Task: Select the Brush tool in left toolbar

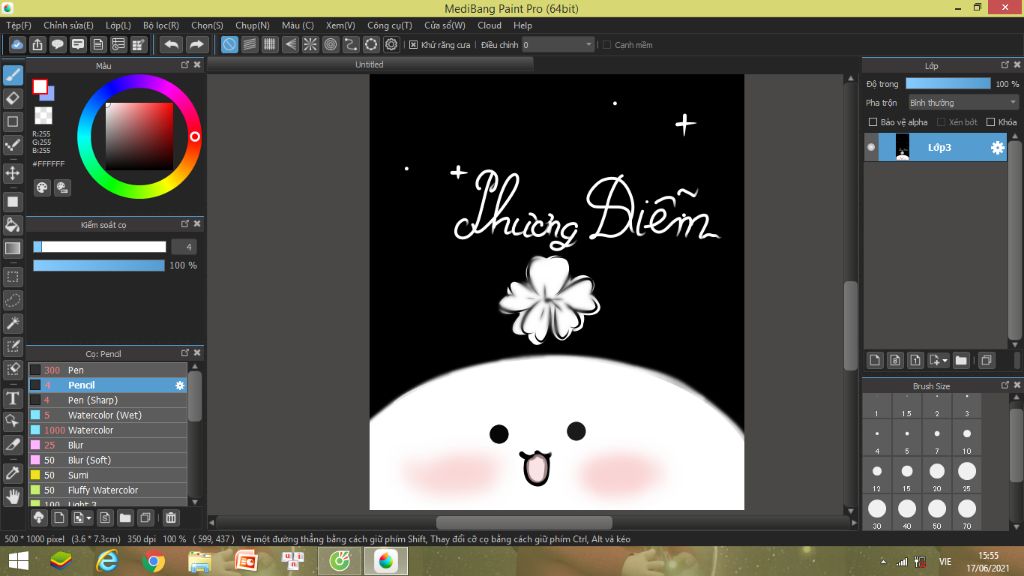Action: [12, 75]
